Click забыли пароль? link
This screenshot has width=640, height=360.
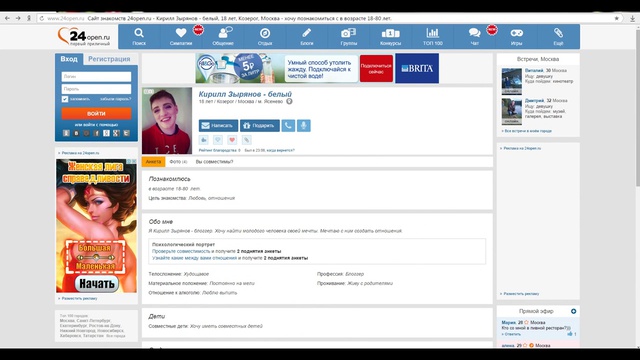coord(116,99)
